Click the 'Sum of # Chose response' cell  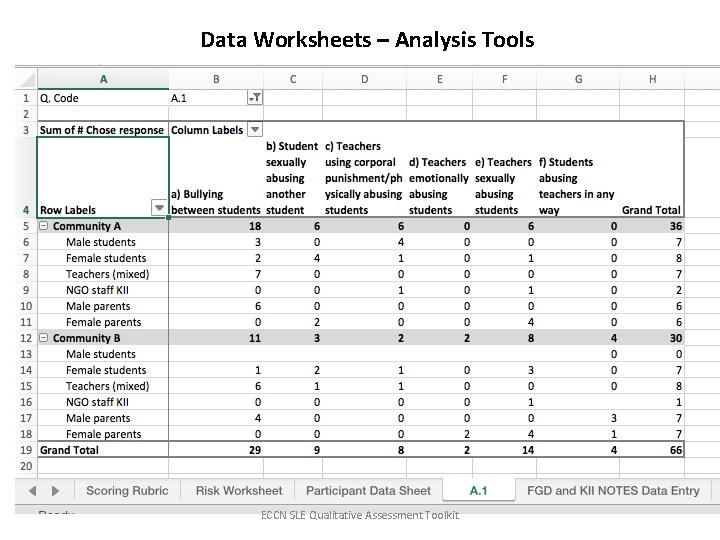click(103, 130)
